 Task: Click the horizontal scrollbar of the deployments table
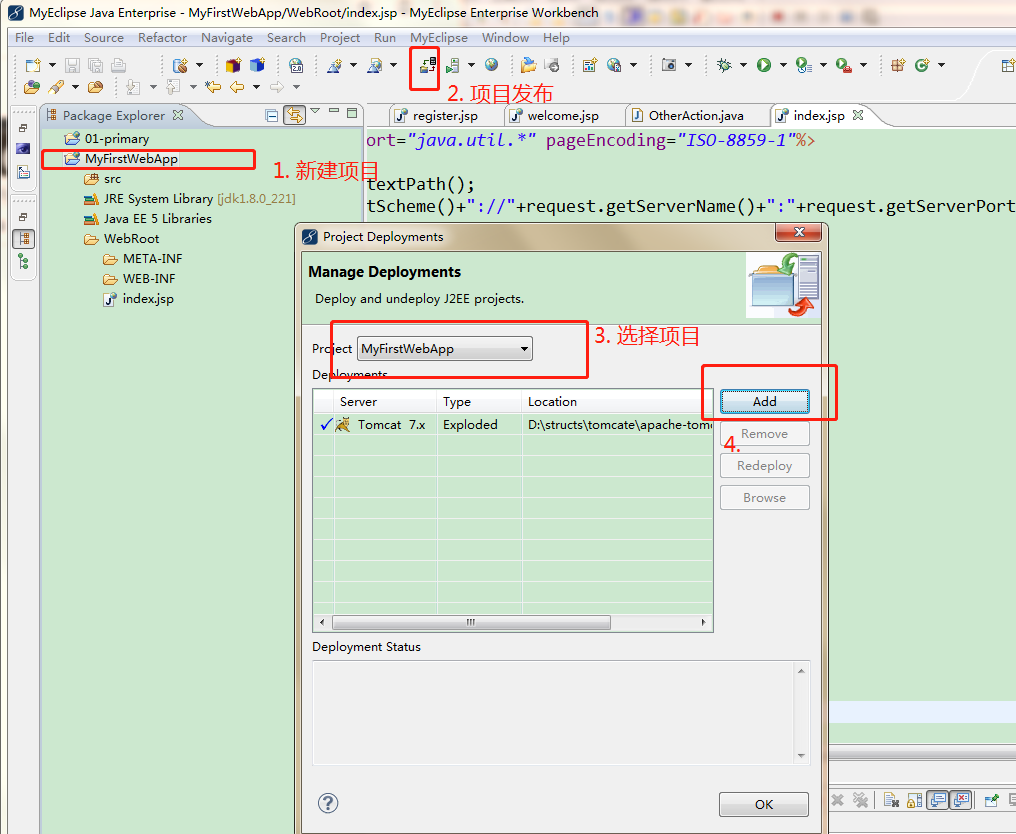pos(471,622)
